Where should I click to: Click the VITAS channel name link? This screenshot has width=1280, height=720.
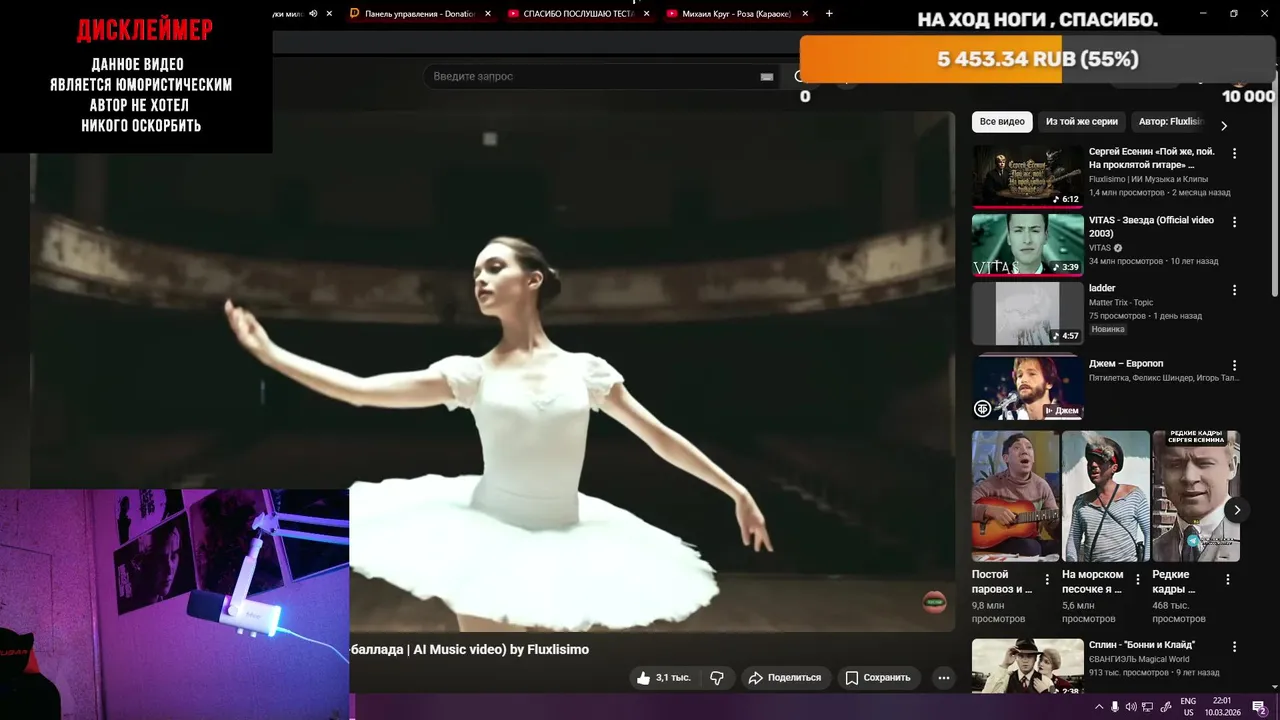[x=1100, y=247]
